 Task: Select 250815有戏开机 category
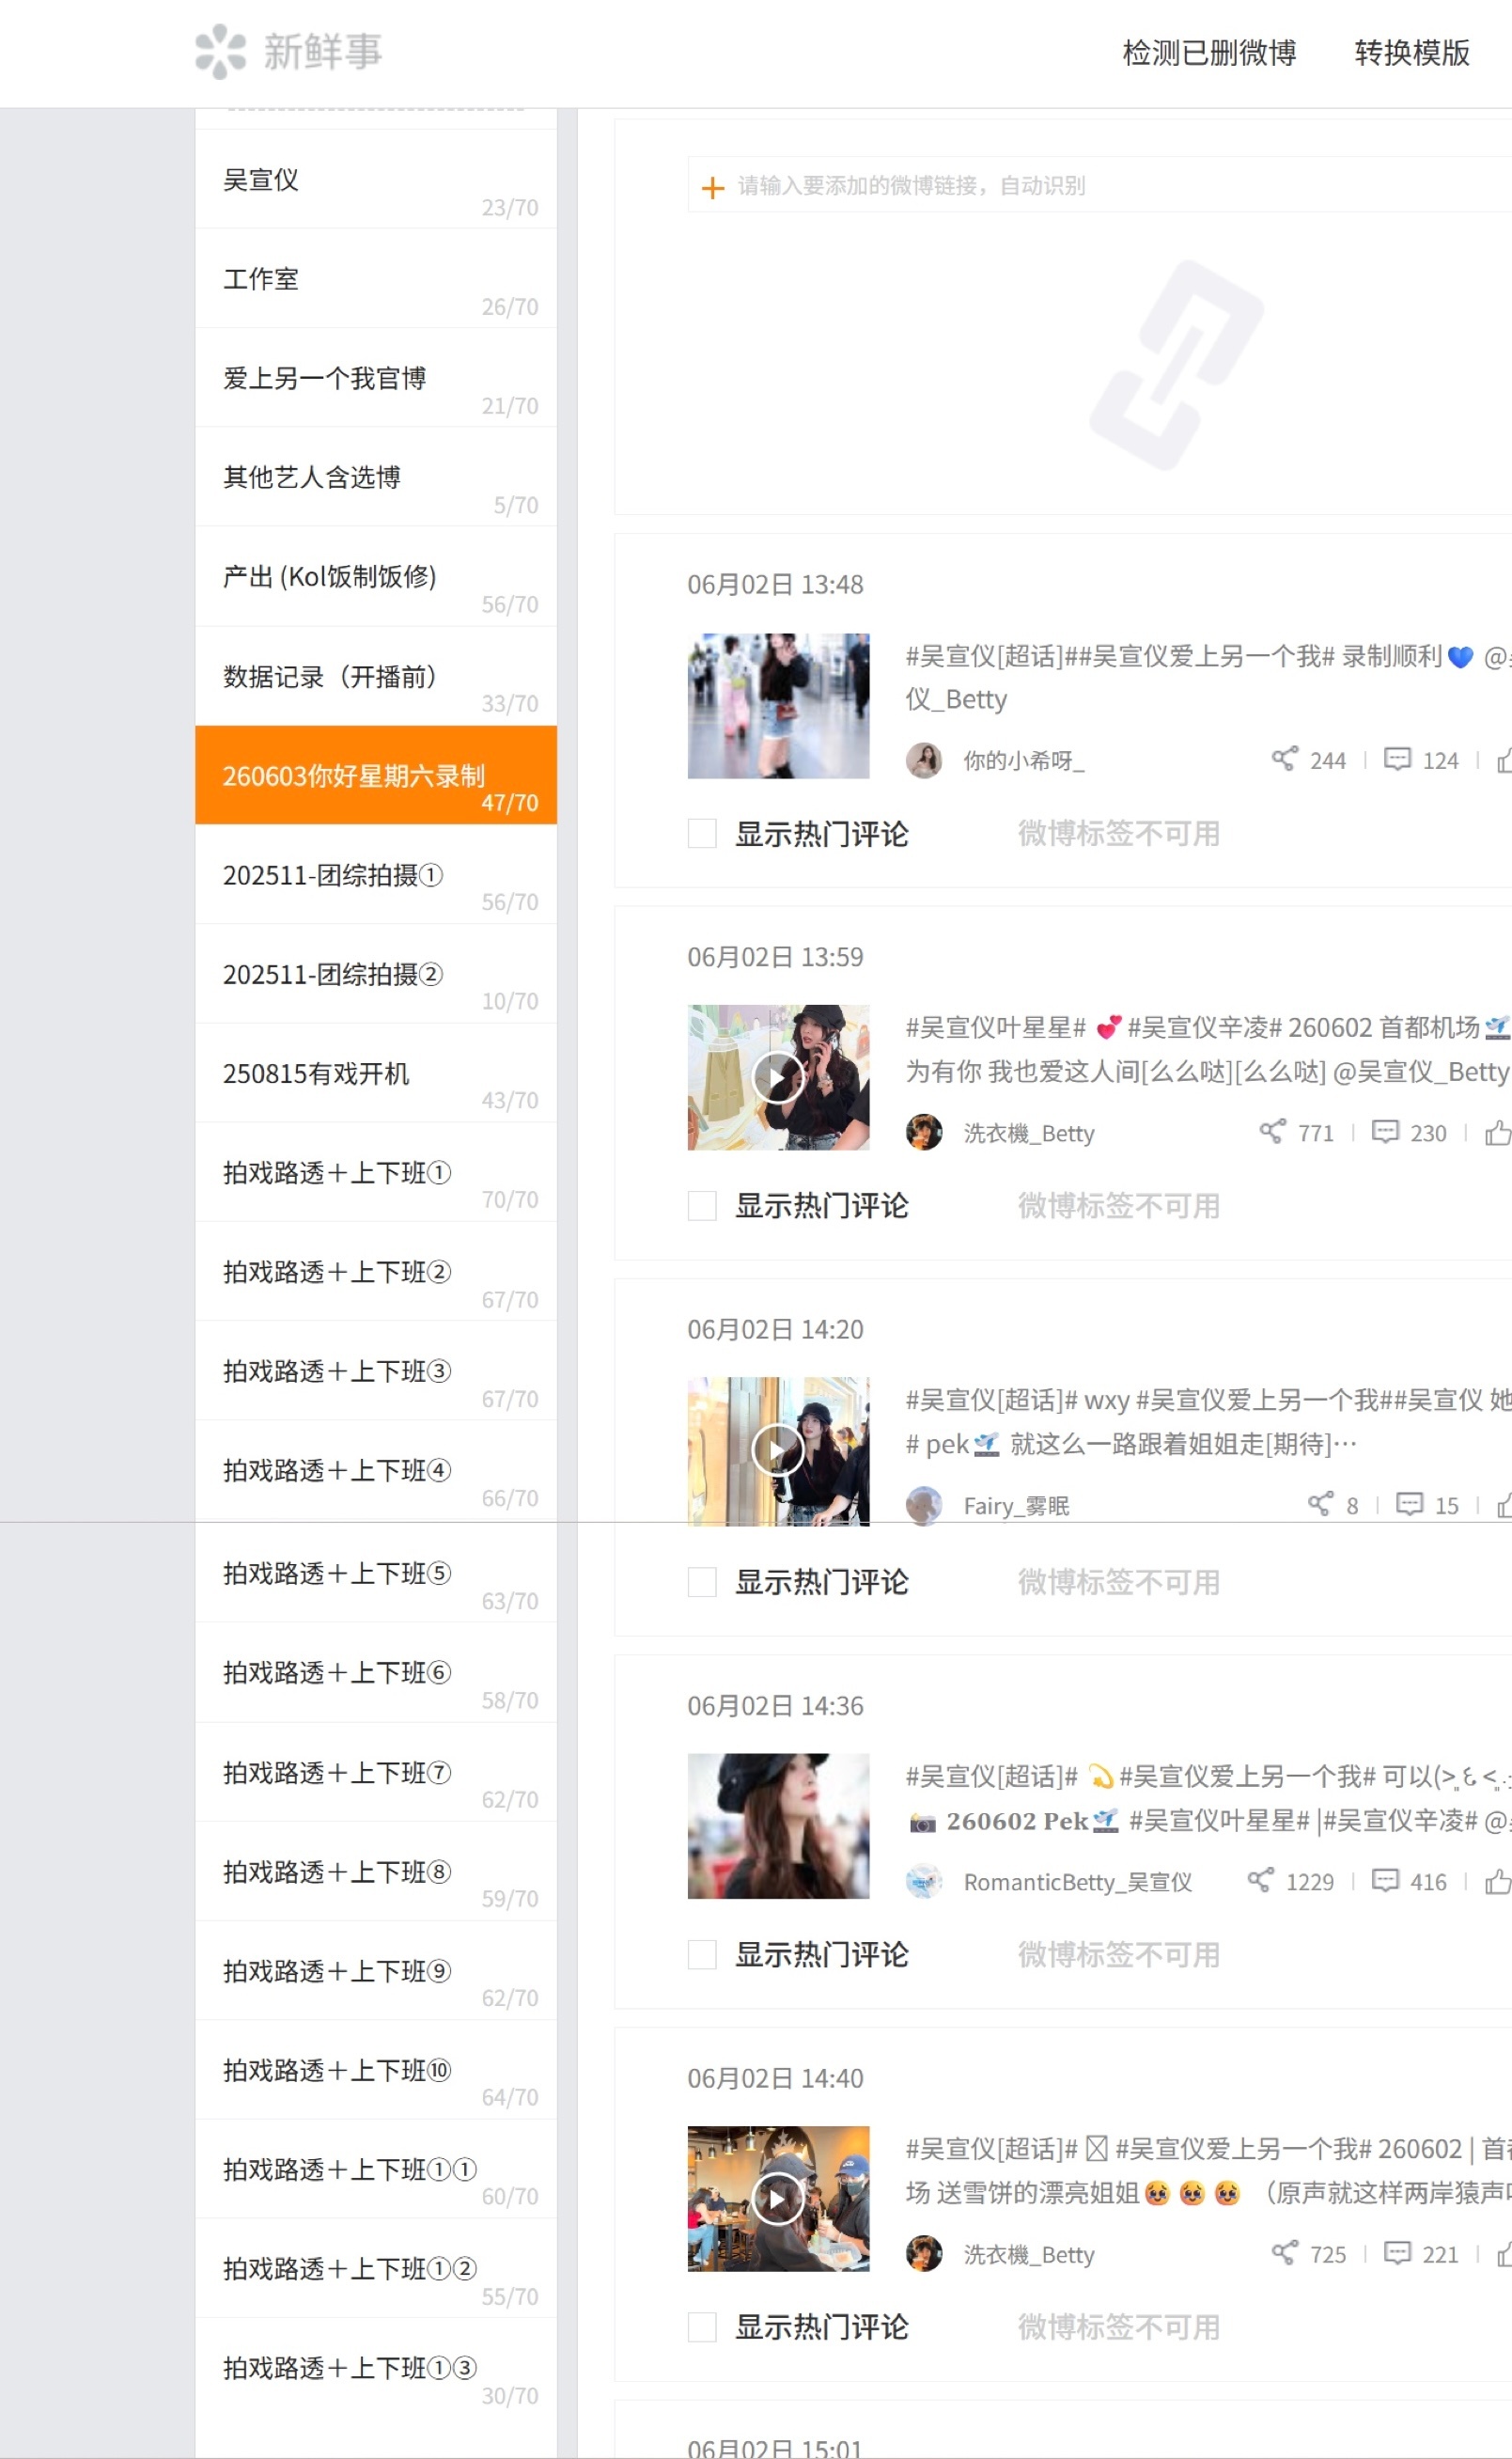click(376, 1072)
